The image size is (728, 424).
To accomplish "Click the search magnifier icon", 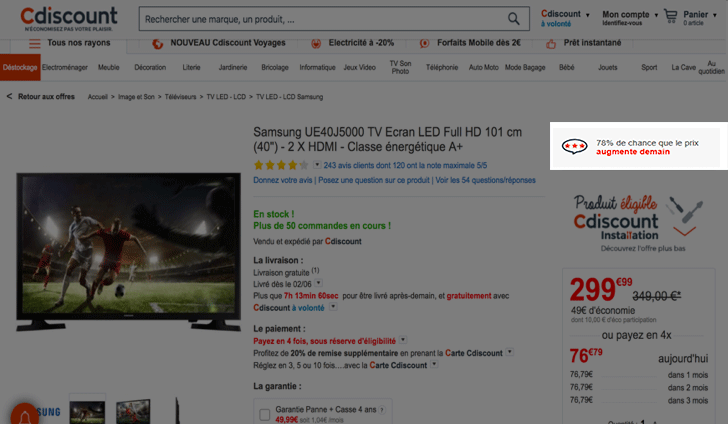I will coord(514,19).
